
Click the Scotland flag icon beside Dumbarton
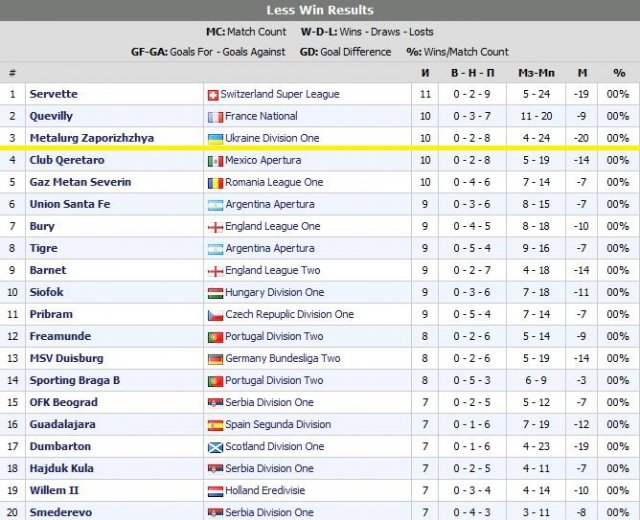213,447
